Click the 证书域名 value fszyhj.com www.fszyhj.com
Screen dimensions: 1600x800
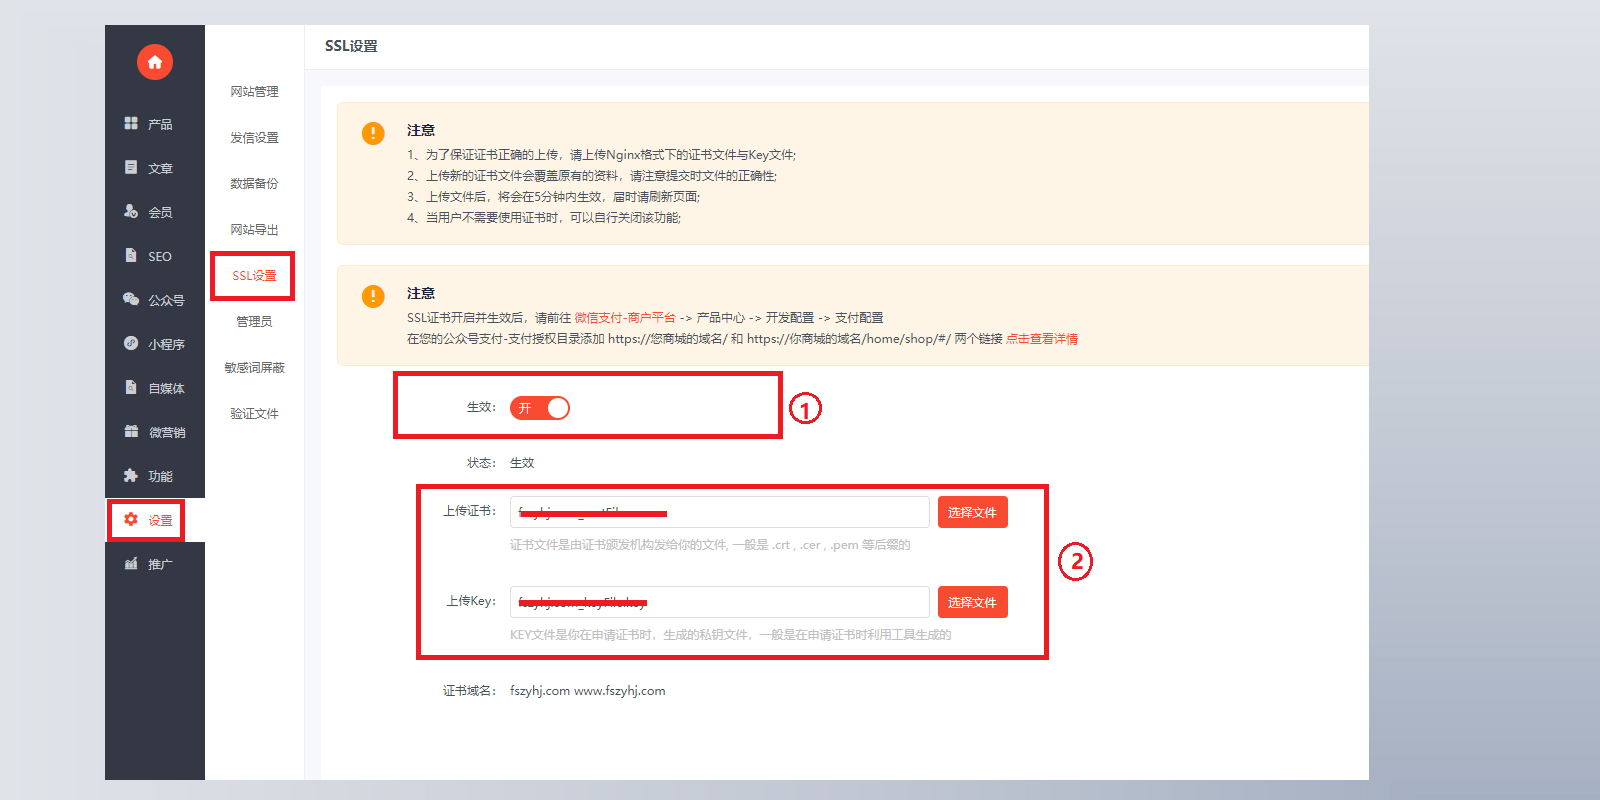tap(587, 691)
